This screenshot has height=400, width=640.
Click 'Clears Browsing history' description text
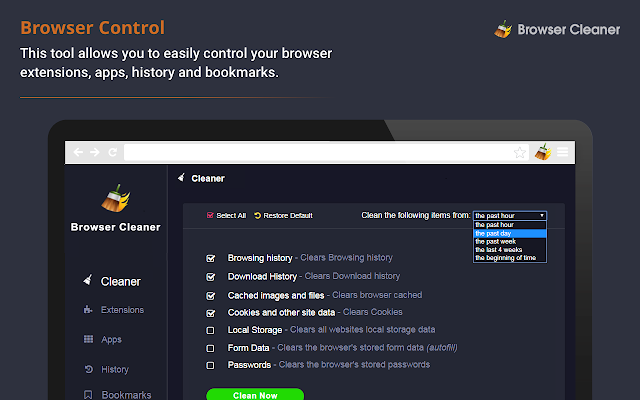click(347, 258)
